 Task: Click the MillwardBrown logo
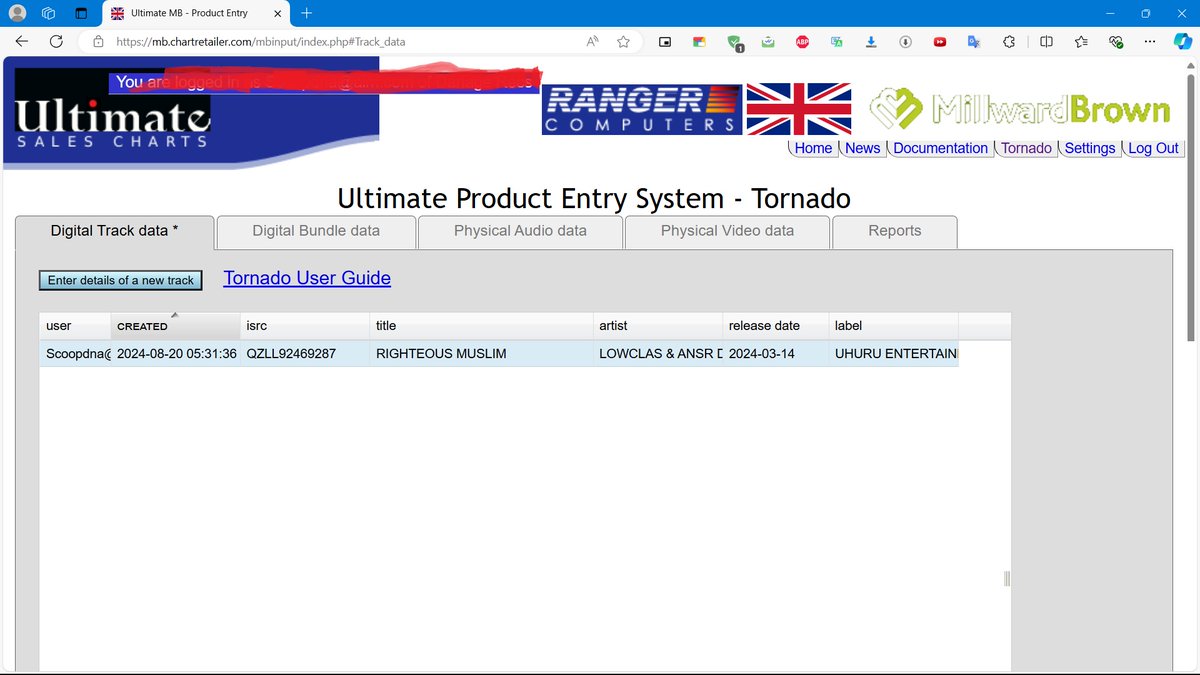1019,109
